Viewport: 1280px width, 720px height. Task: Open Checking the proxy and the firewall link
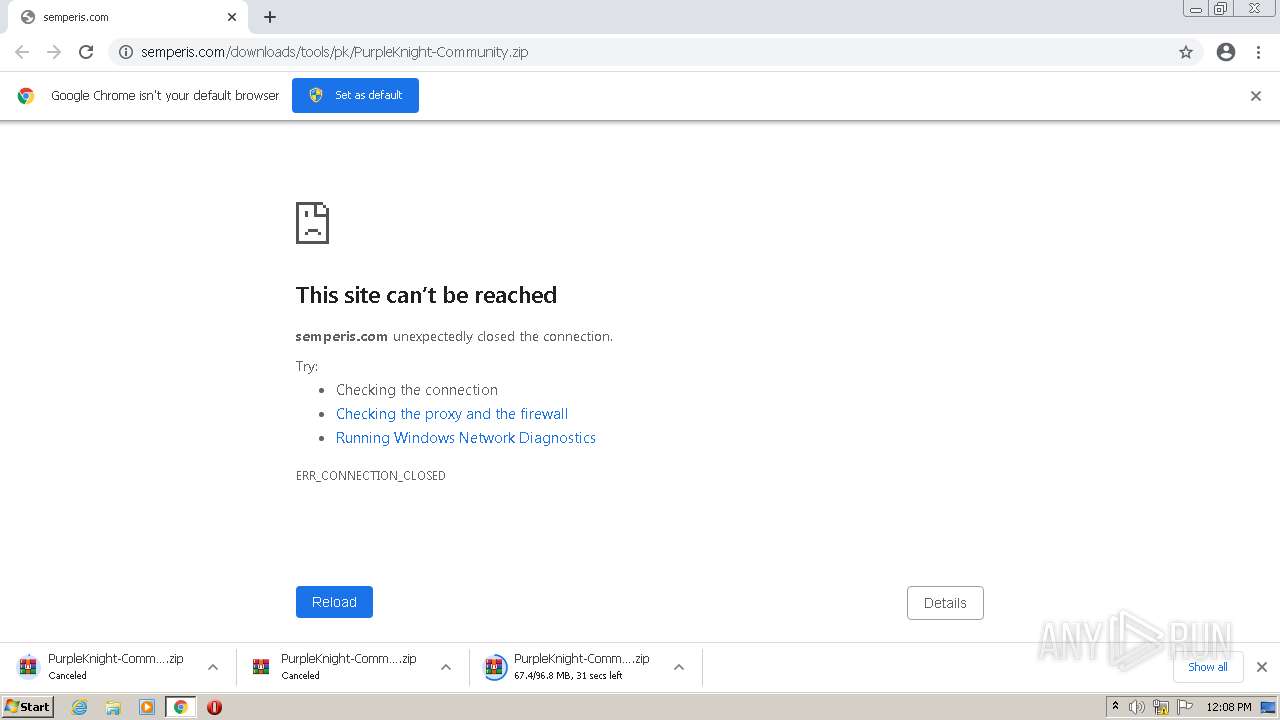452,414
